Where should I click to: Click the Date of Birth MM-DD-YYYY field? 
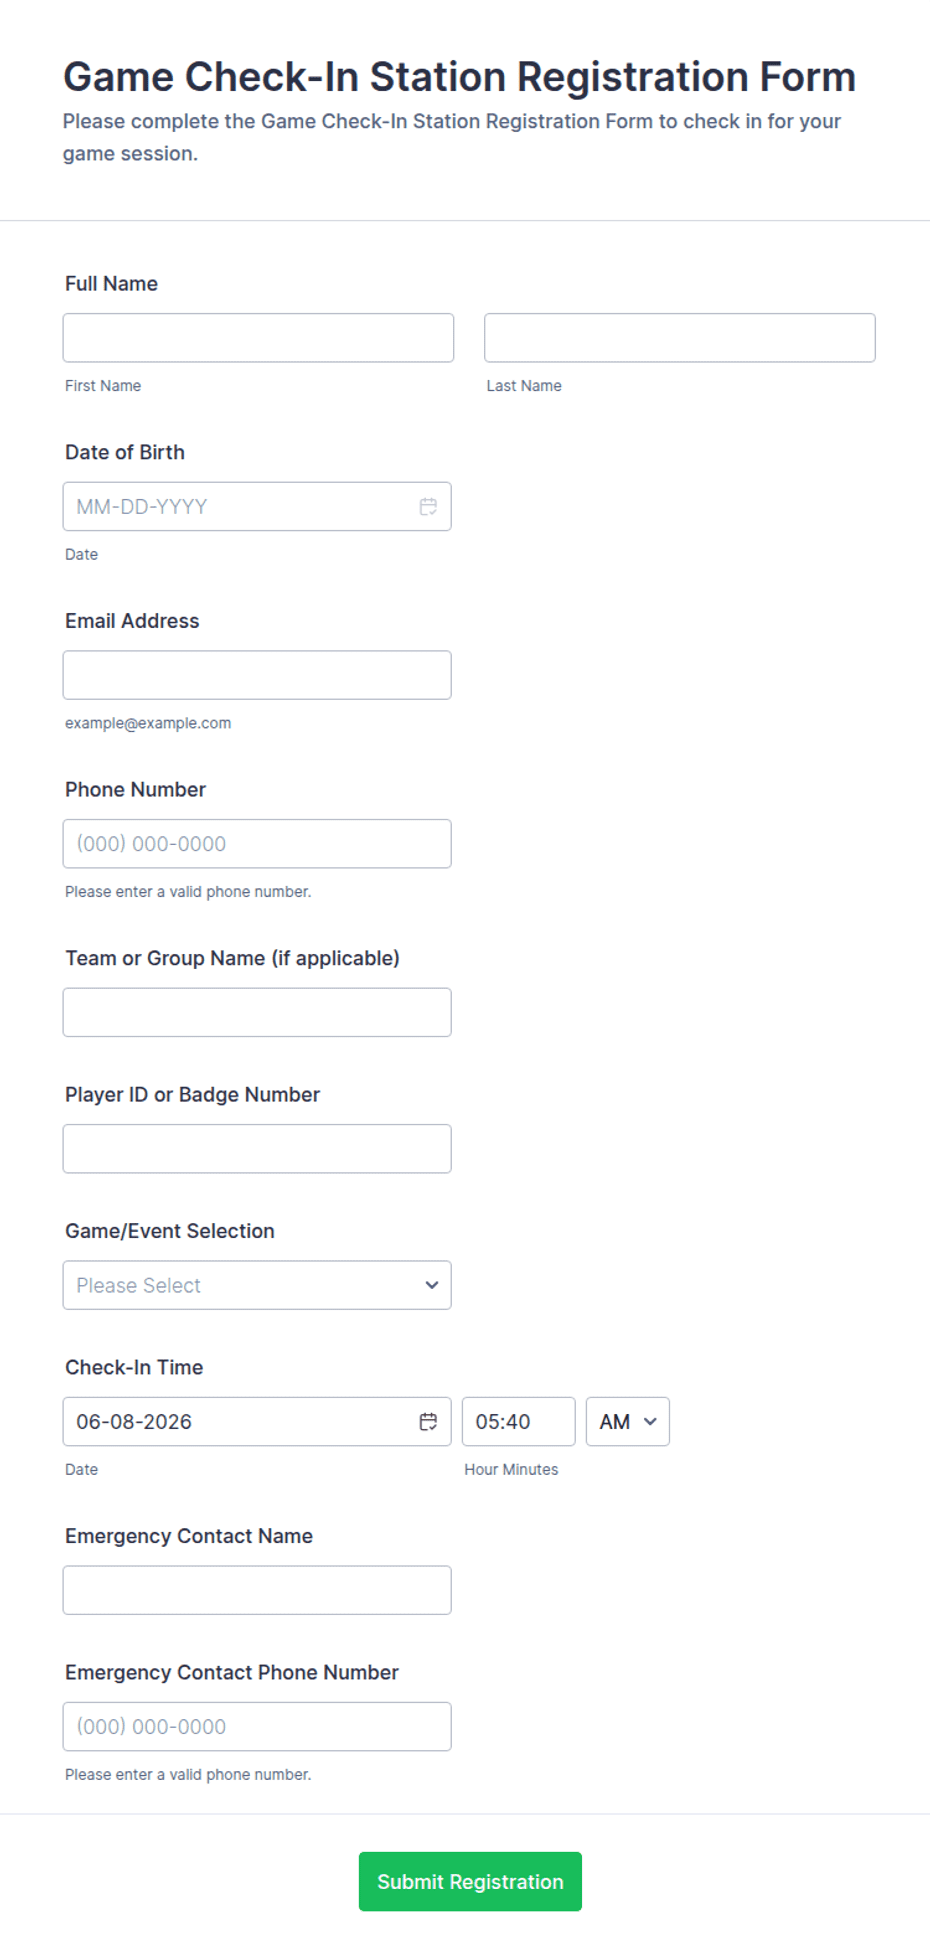(x=257, y=507)
